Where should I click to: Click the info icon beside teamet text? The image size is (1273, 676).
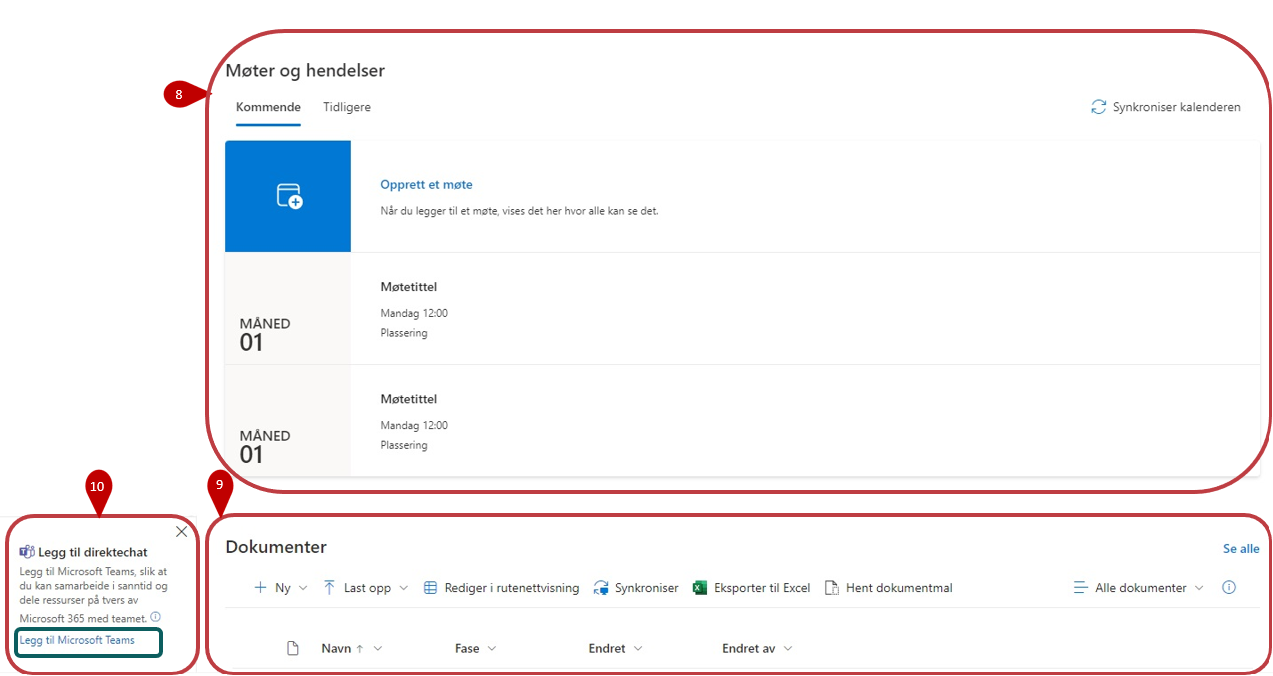pos(155,617)
